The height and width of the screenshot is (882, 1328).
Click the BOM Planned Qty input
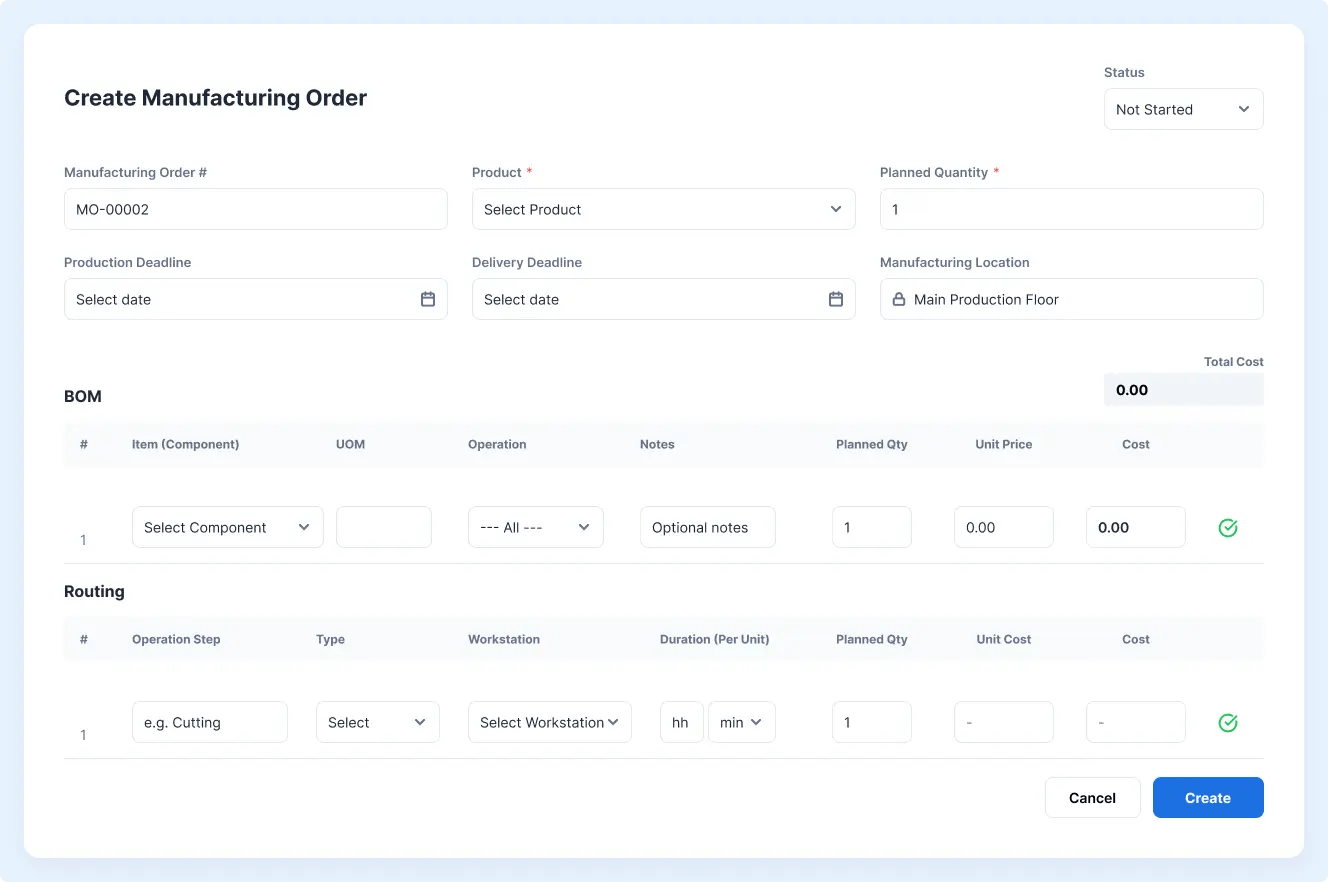tap(872, 527)
